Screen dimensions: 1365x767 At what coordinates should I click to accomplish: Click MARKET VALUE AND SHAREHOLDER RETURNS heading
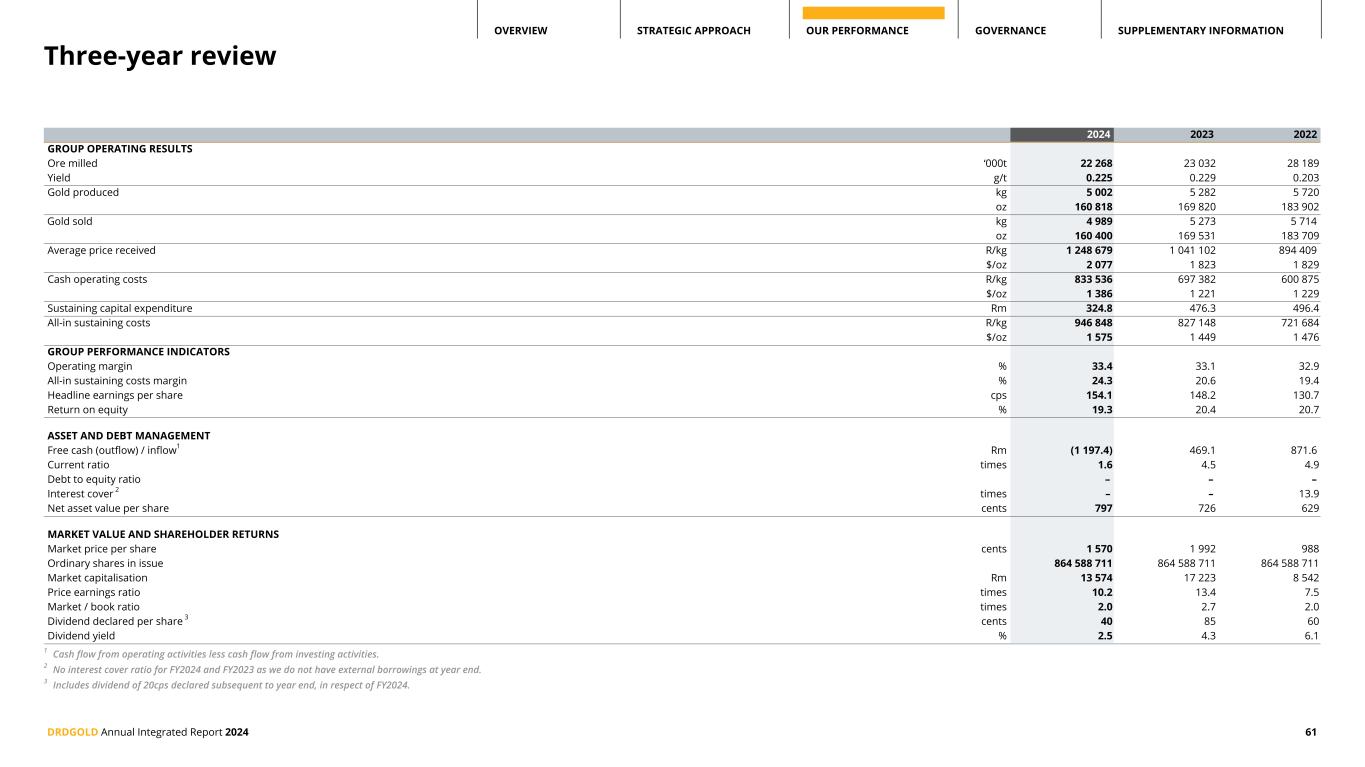tap(163, 534)
